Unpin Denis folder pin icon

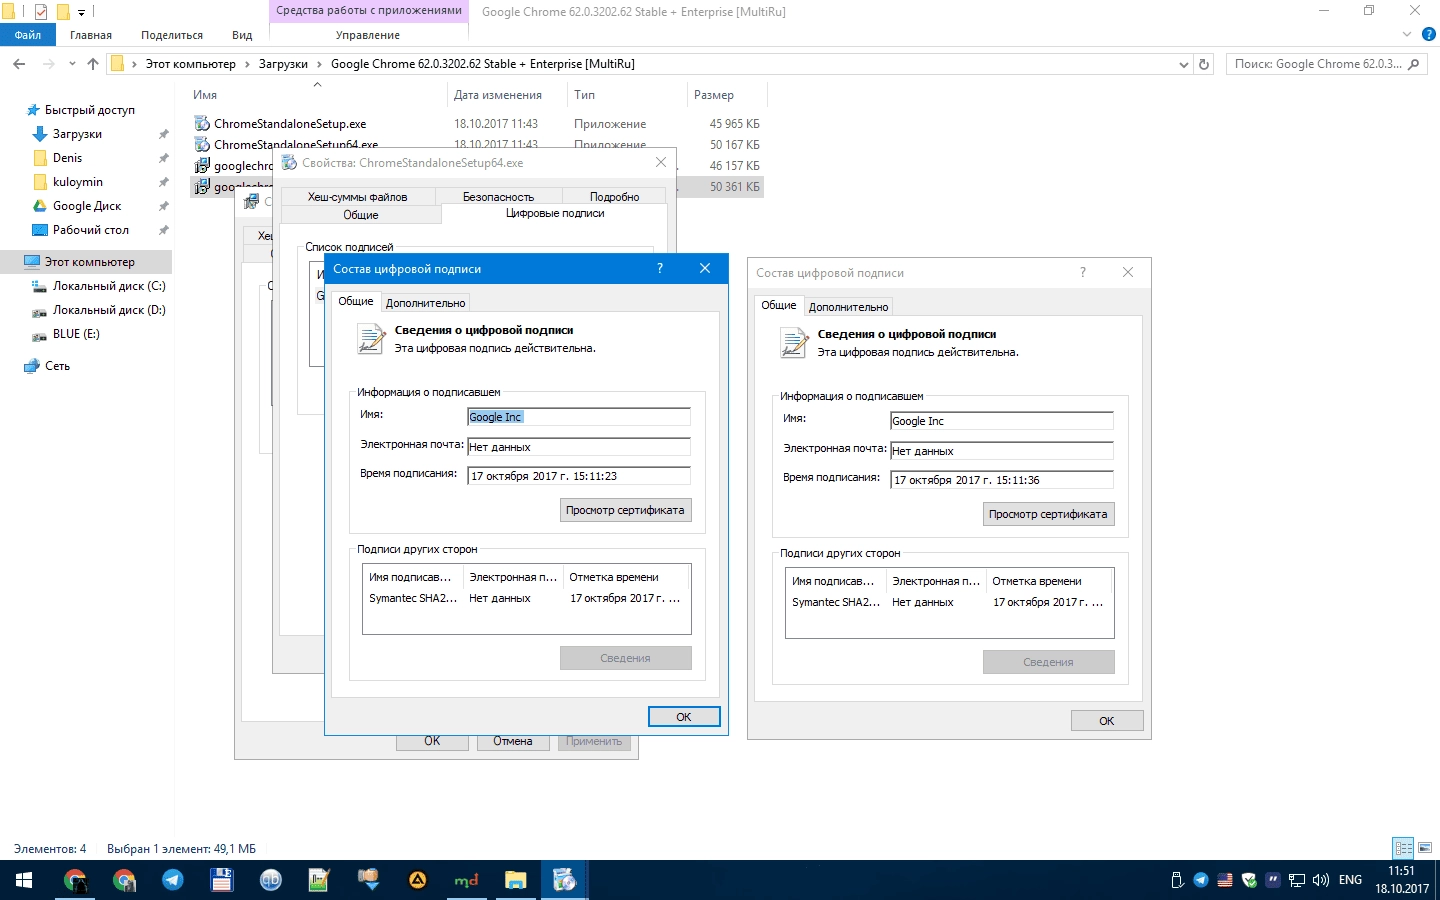(163, 158)
